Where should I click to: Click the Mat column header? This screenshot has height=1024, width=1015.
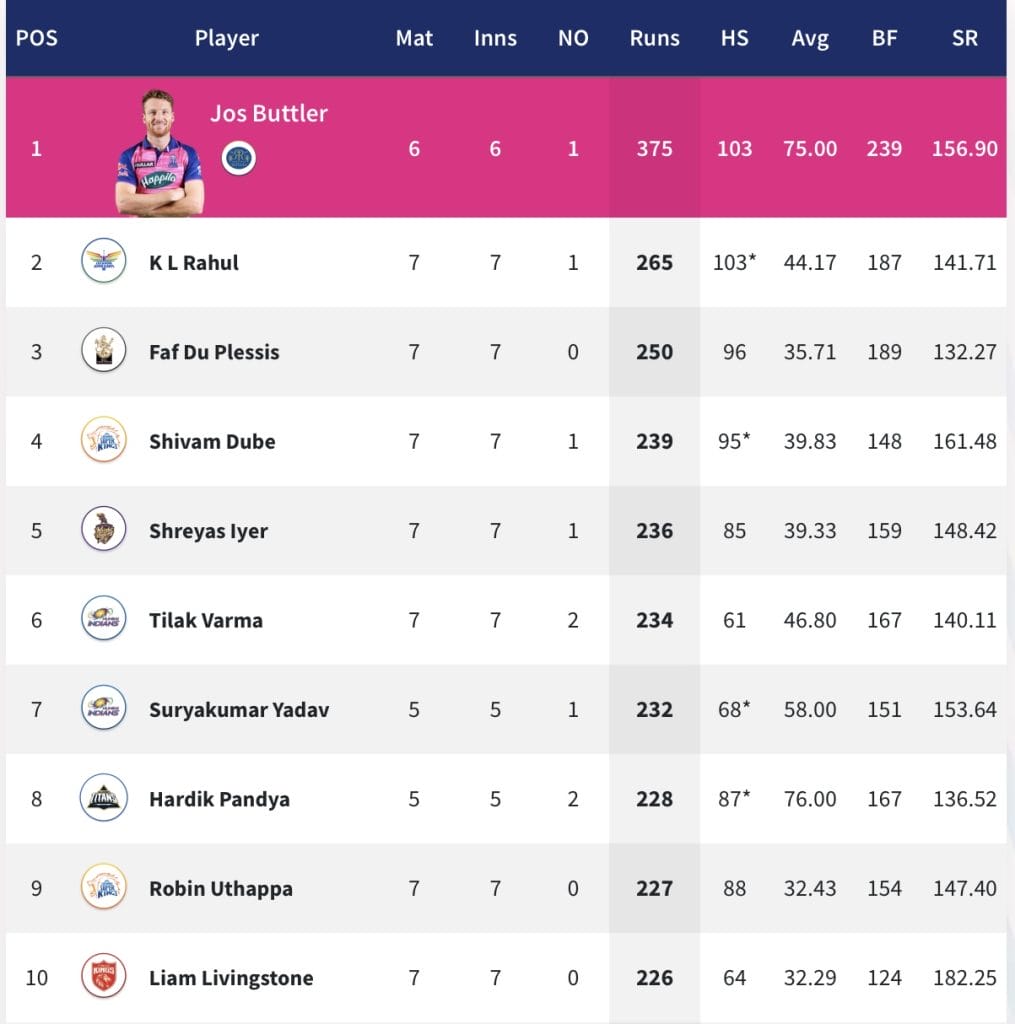[x=414, y=39]
